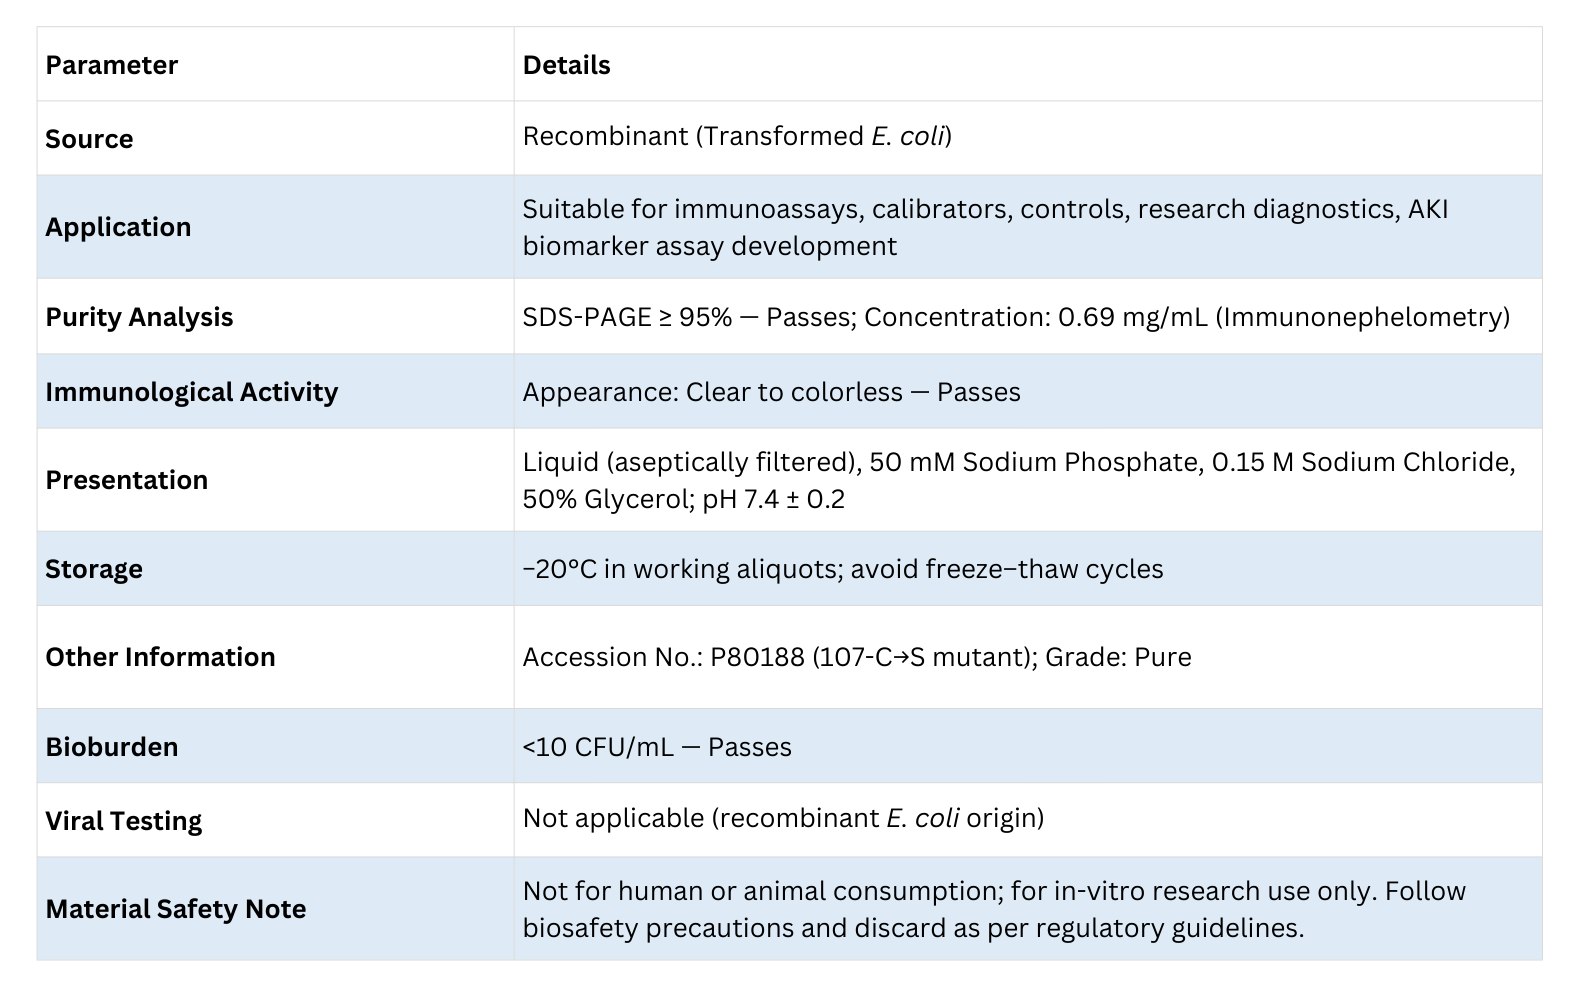The height and width of the screenshot is (1006, 1586).
Task: Click the −20°C working aliquots text
Action: [x=842, y=569]
